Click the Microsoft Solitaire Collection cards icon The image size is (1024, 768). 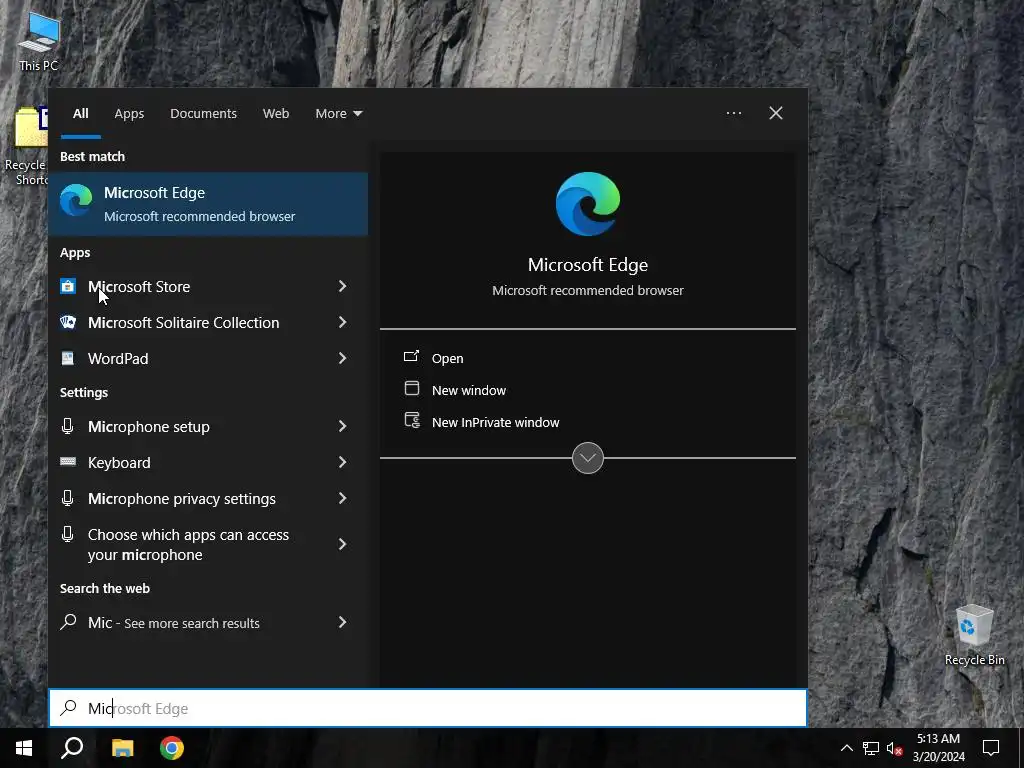[68, 322]
